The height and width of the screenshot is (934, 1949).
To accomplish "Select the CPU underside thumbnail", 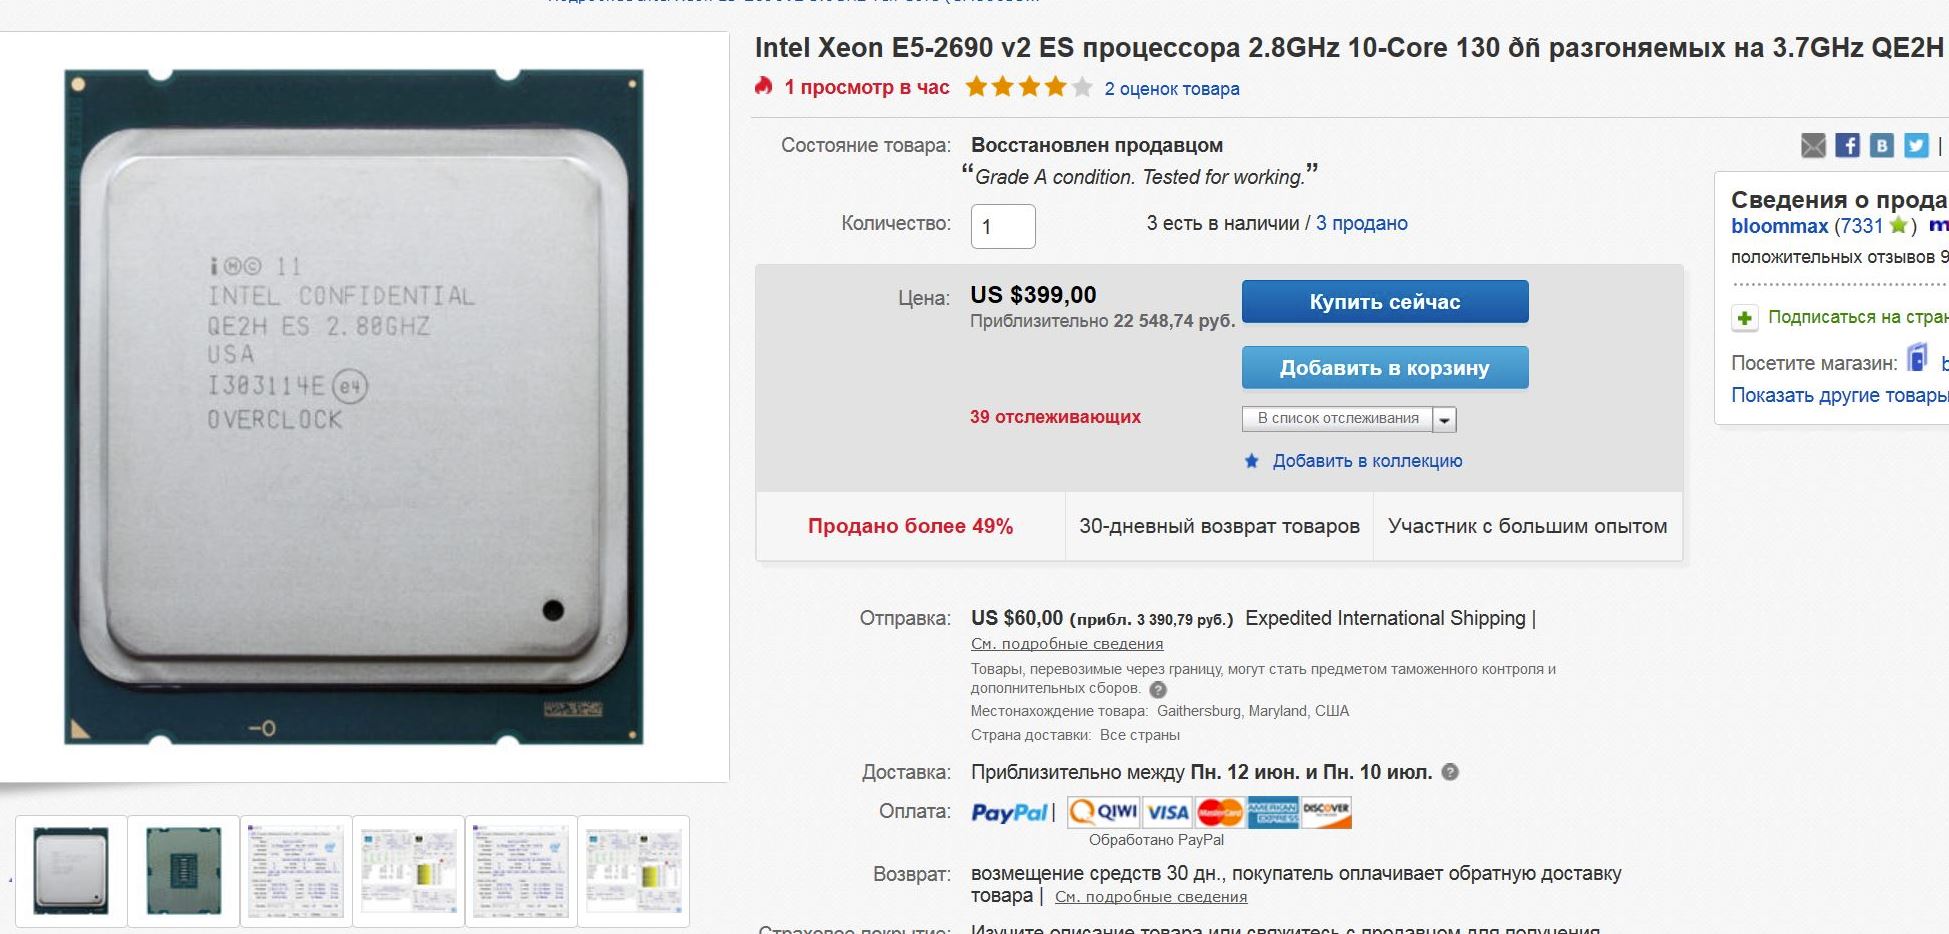I will coord(184,871).
